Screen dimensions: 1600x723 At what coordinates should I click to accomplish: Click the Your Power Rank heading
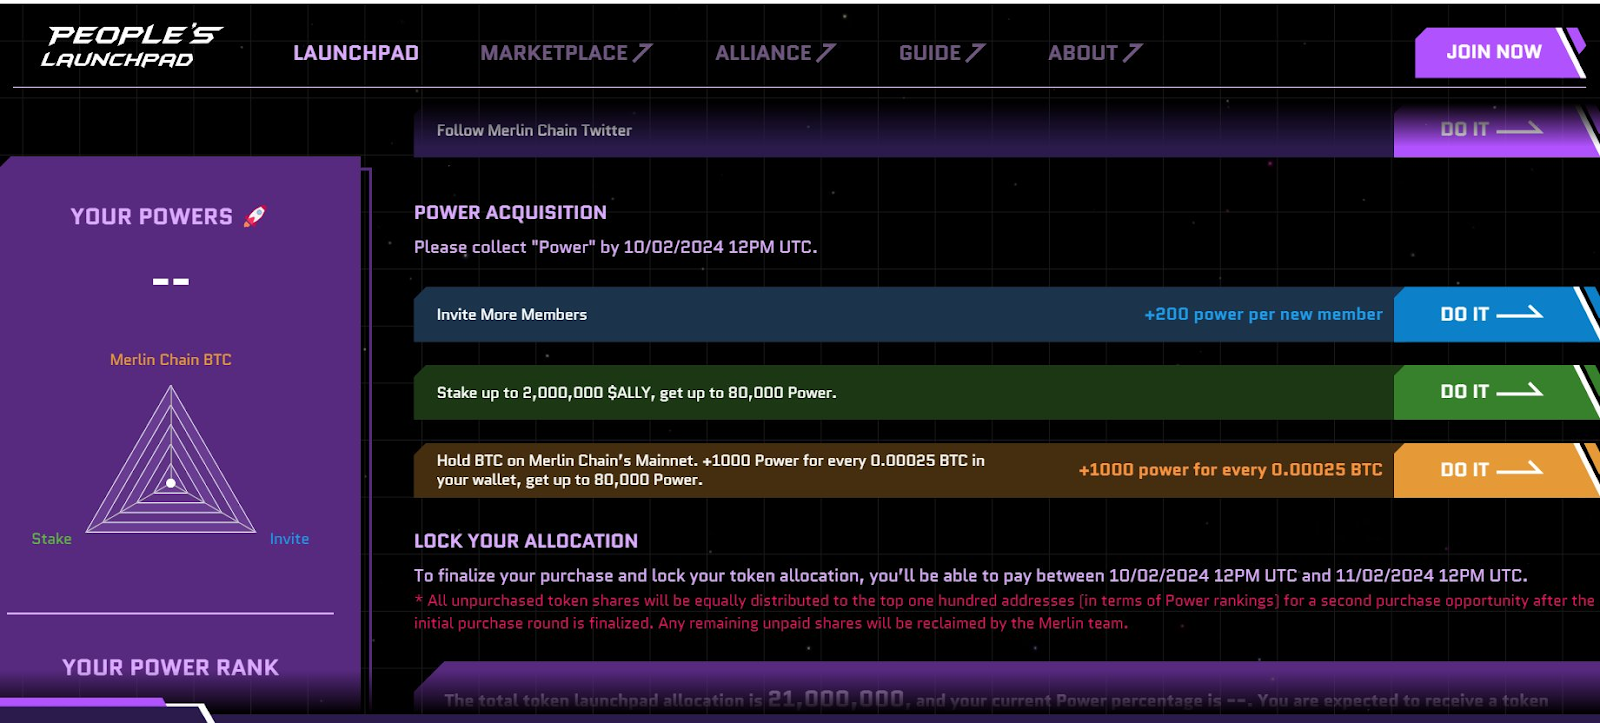point(171,667)
